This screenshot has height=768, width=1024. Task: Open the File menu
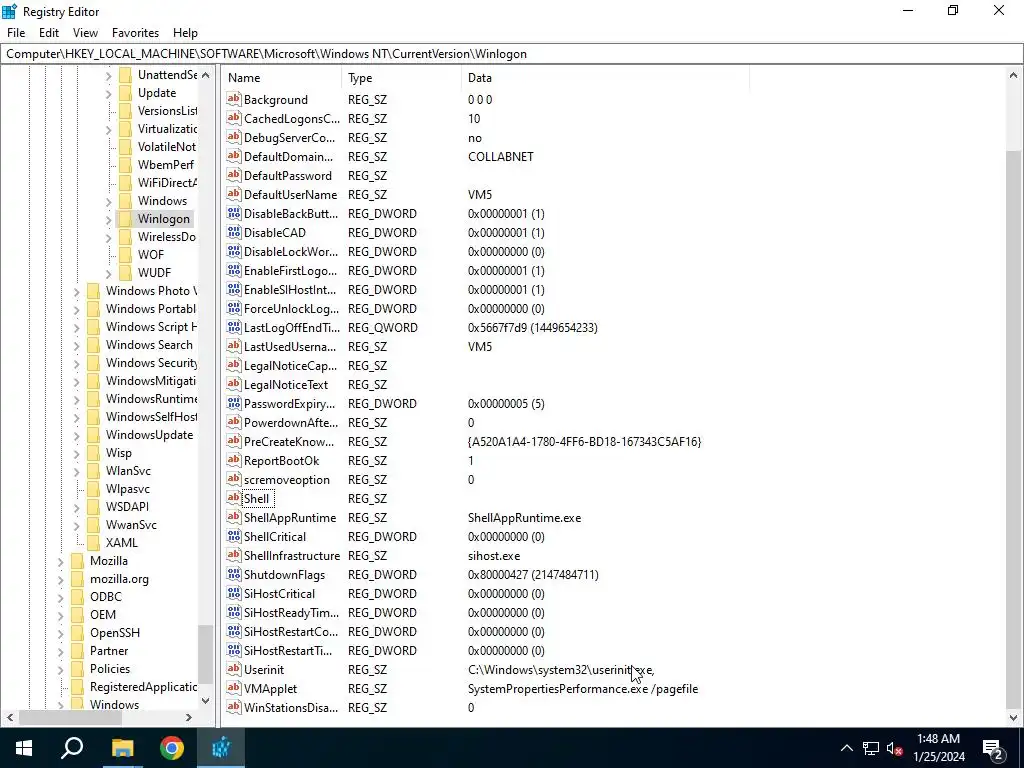(16, 33)
